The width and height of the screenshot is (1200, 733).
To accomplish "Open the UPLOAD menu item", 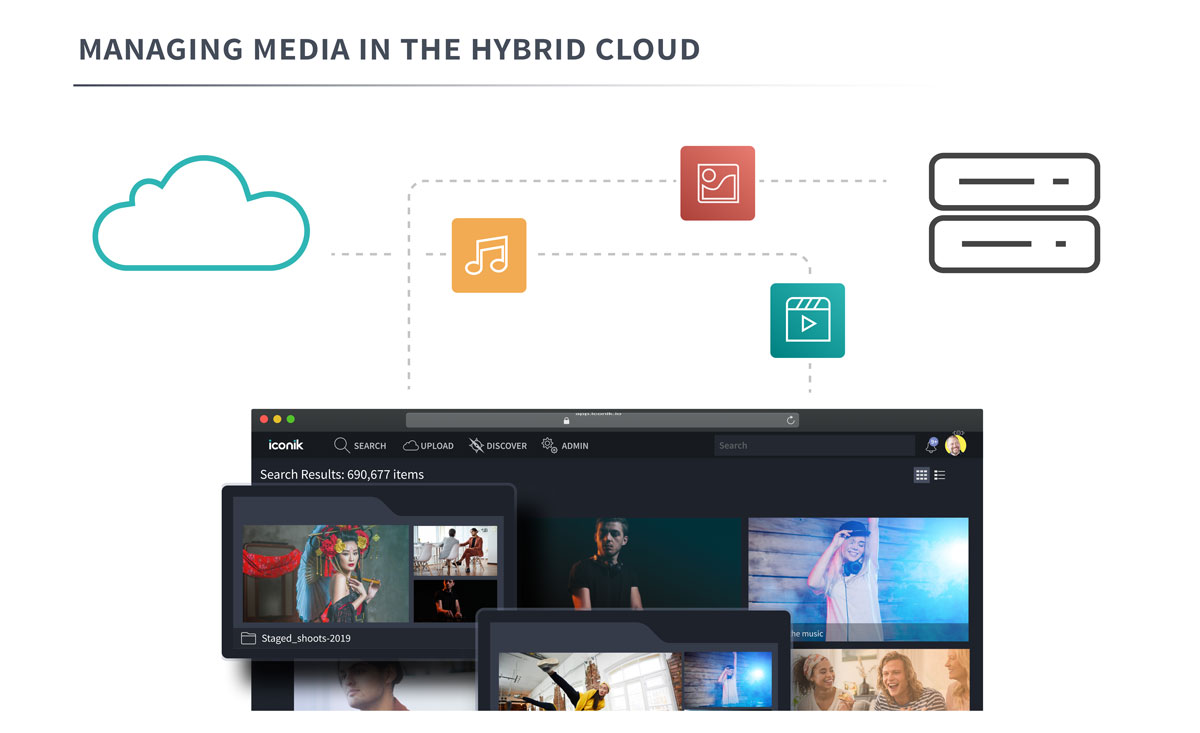I will pos(428,446).
